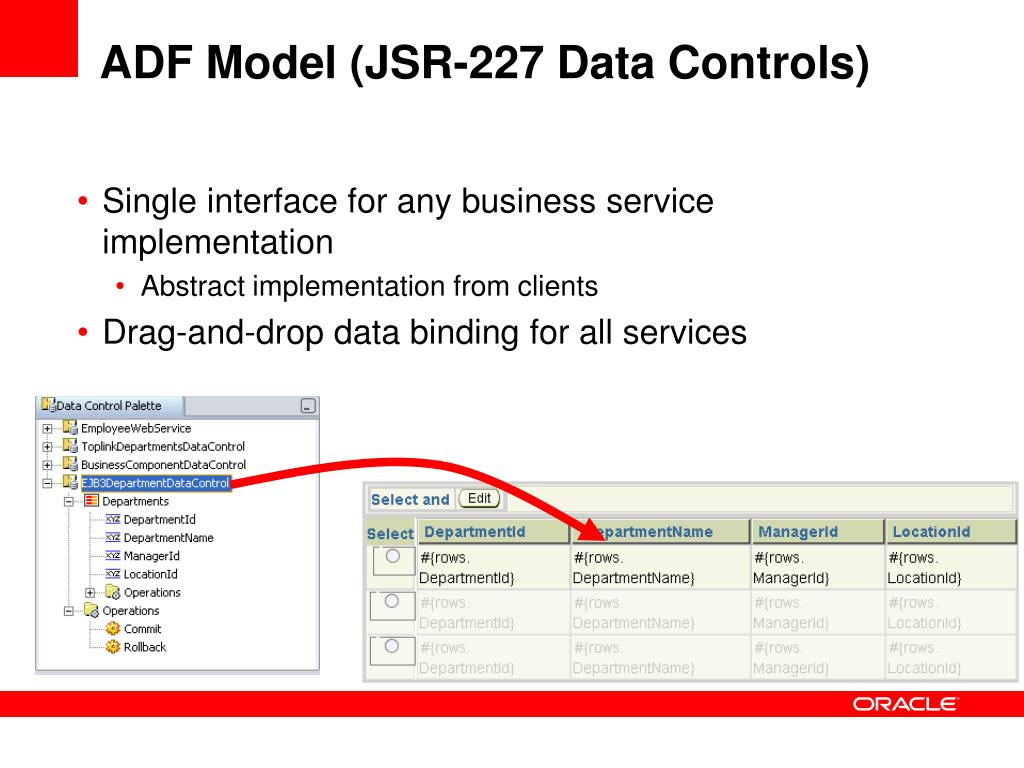Minimize the Data Control Palette panel

tap(308, 406)
